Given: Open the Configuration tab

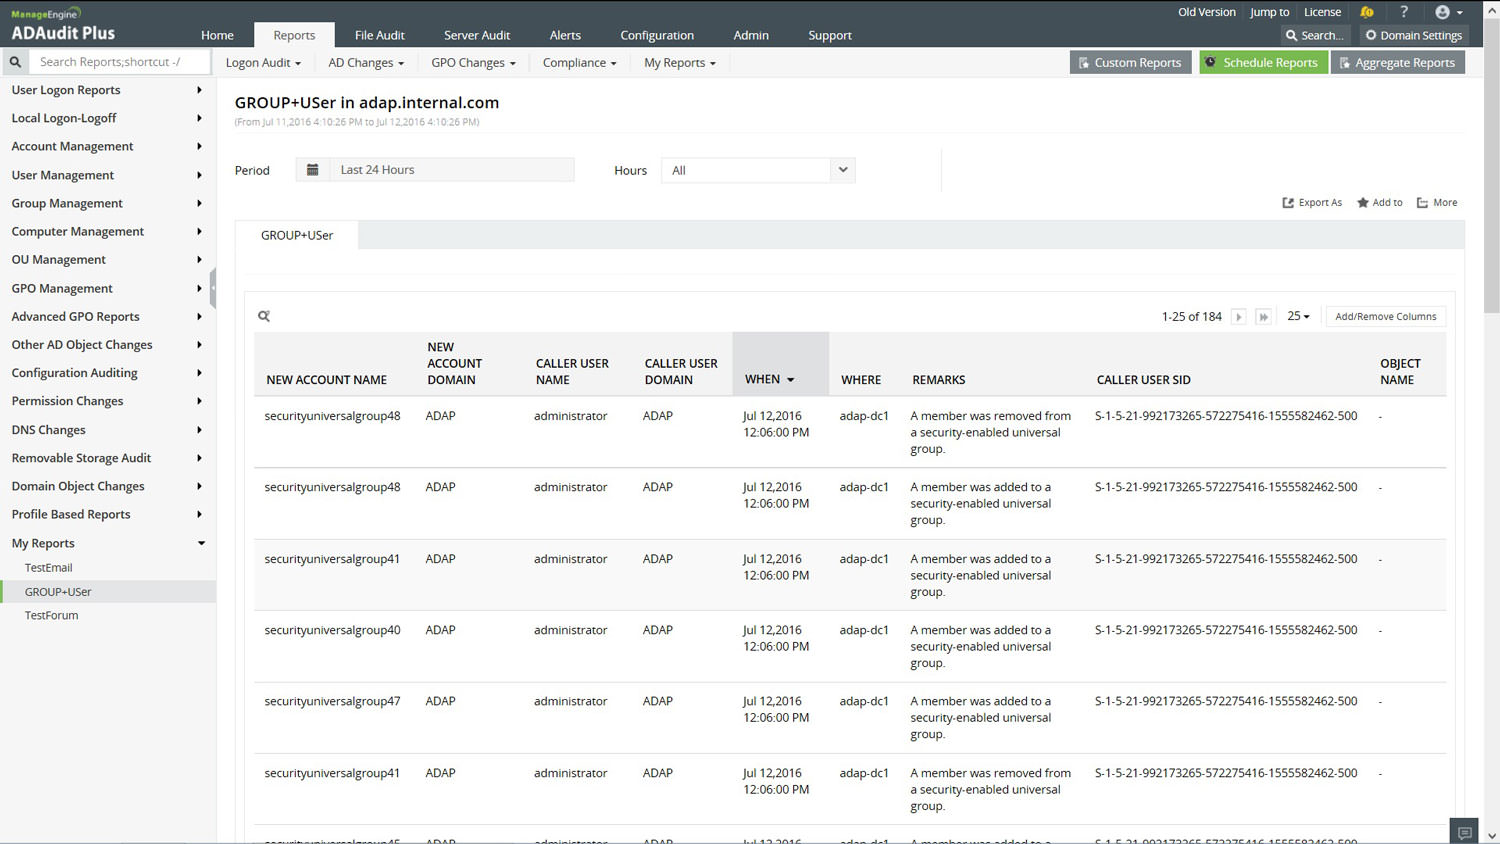Looking at the screenshot, I should coord(656,35).
